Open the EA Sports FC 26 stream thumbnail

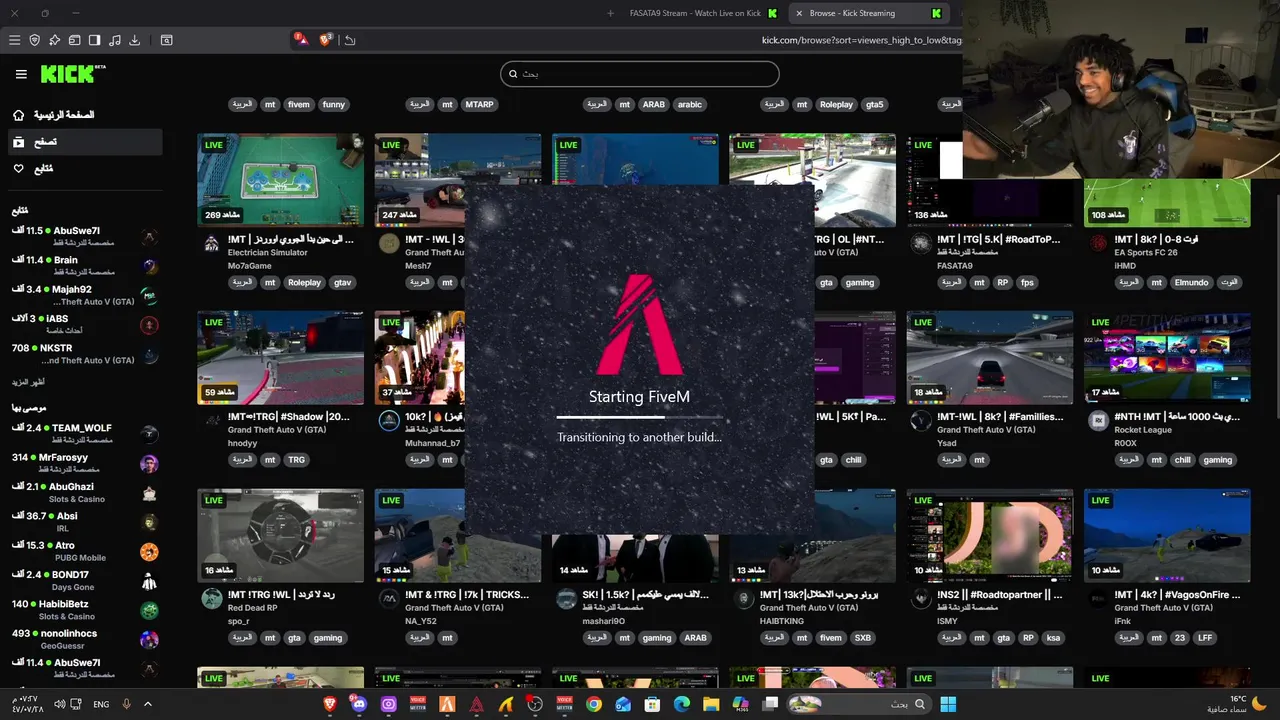1167,203
